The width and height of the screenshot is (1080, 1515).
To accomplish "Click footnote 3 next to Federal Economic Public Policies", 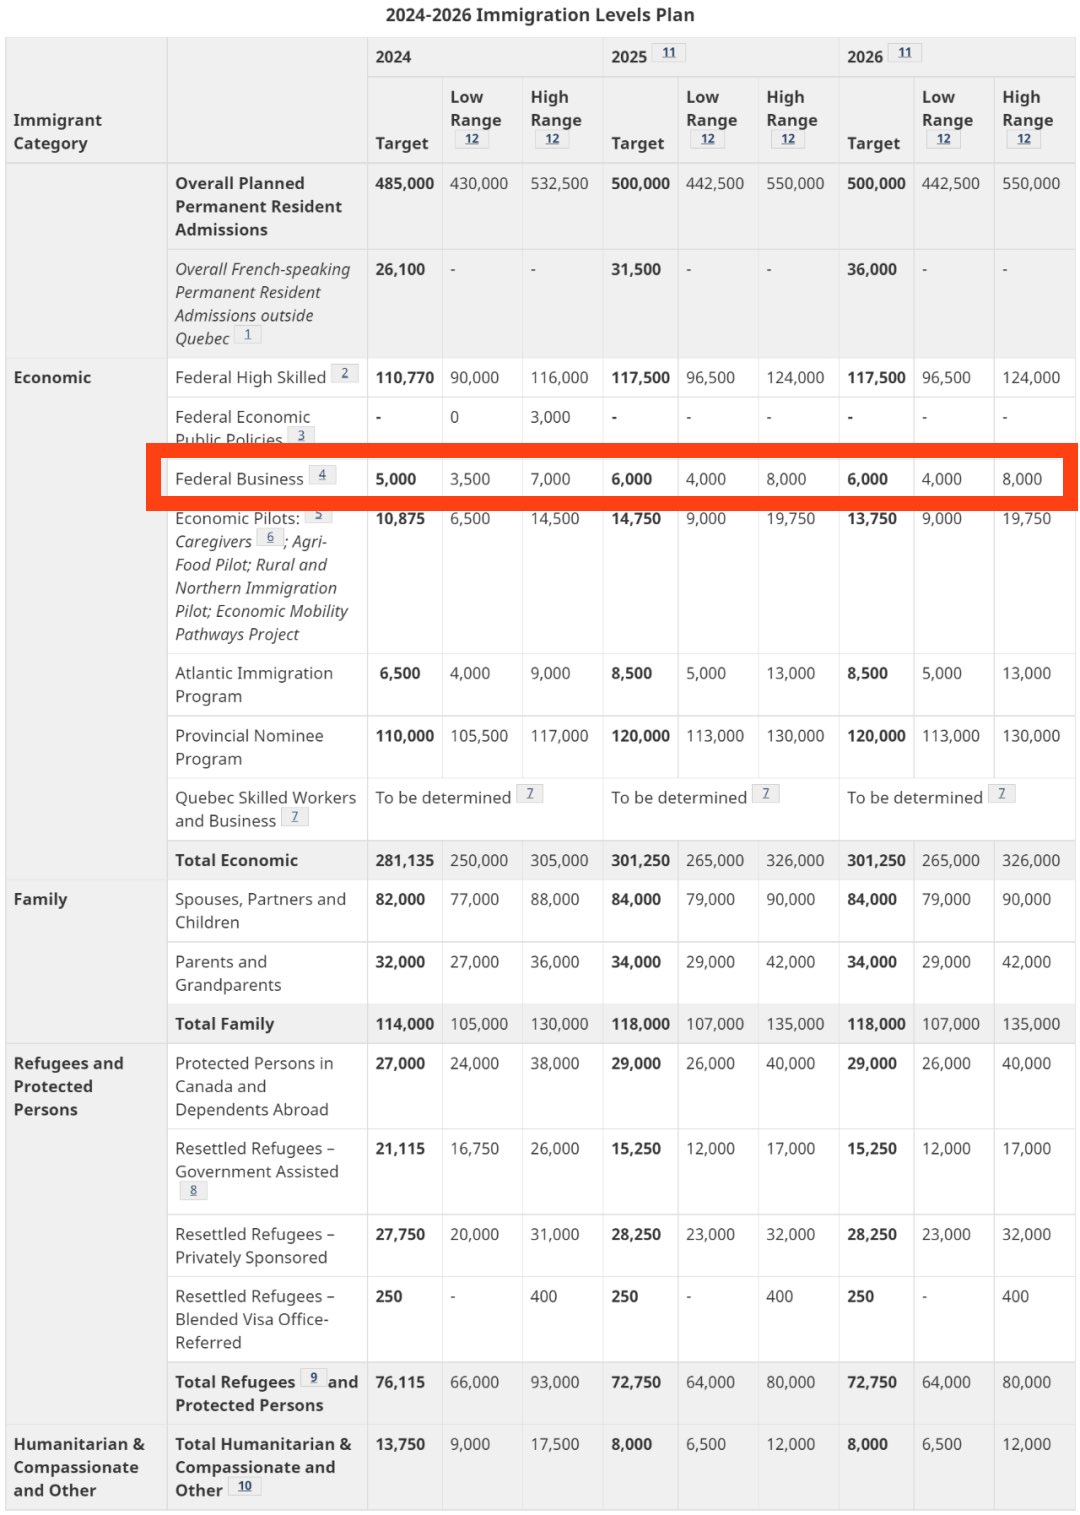I will pyautogui.click(x=301, y=435).
